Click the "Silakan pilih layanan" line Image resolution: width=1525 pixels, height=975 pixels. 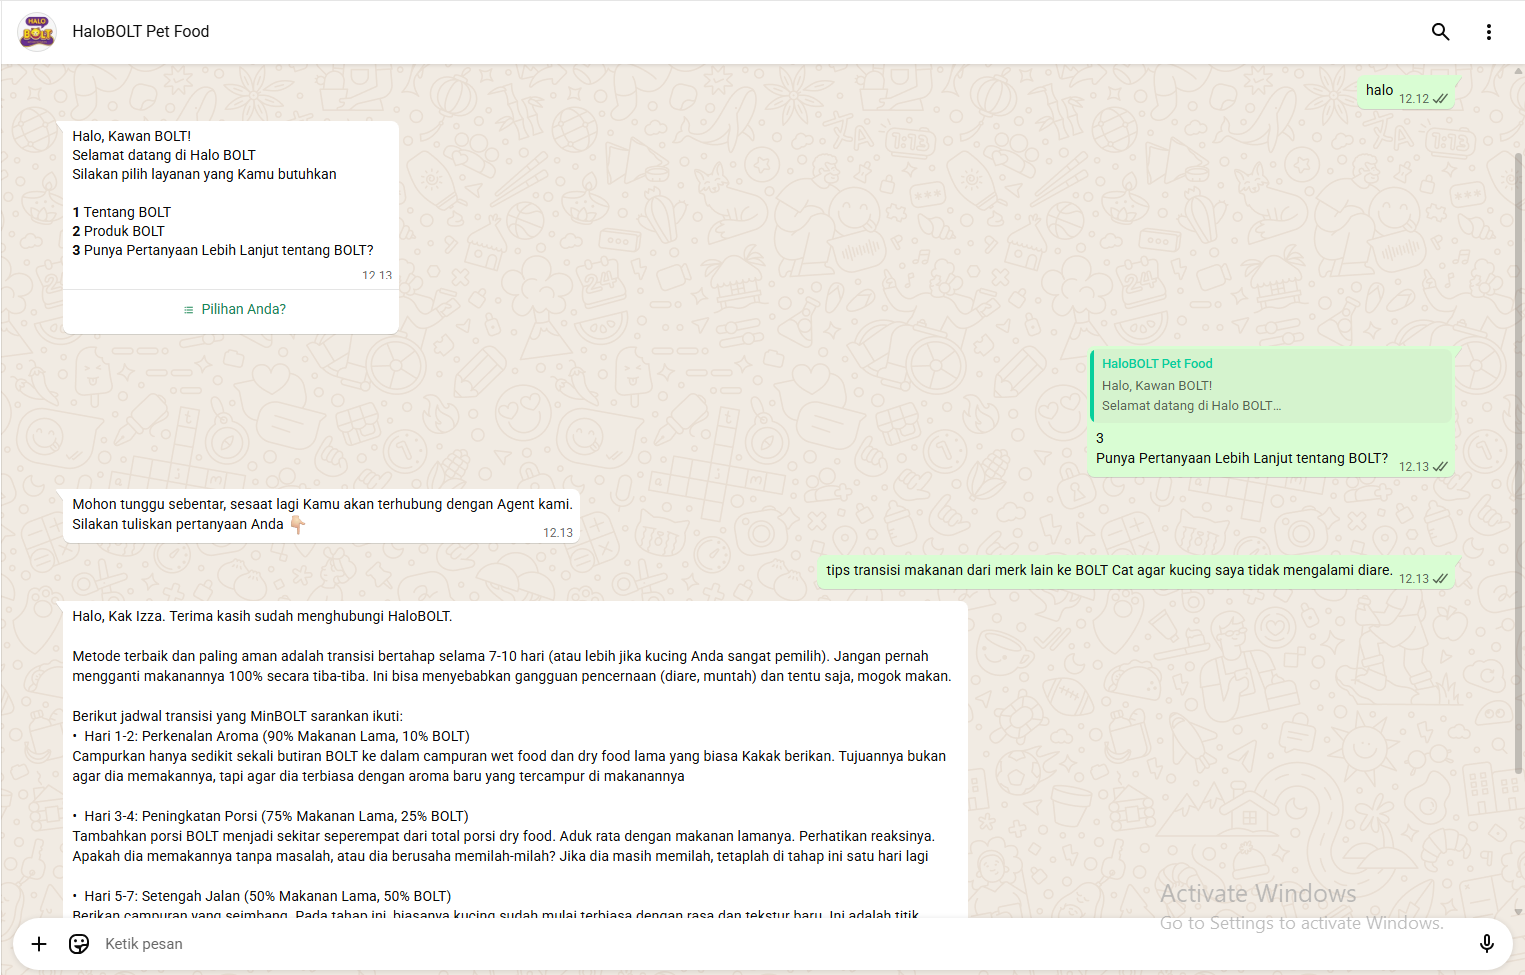(204, 174)
